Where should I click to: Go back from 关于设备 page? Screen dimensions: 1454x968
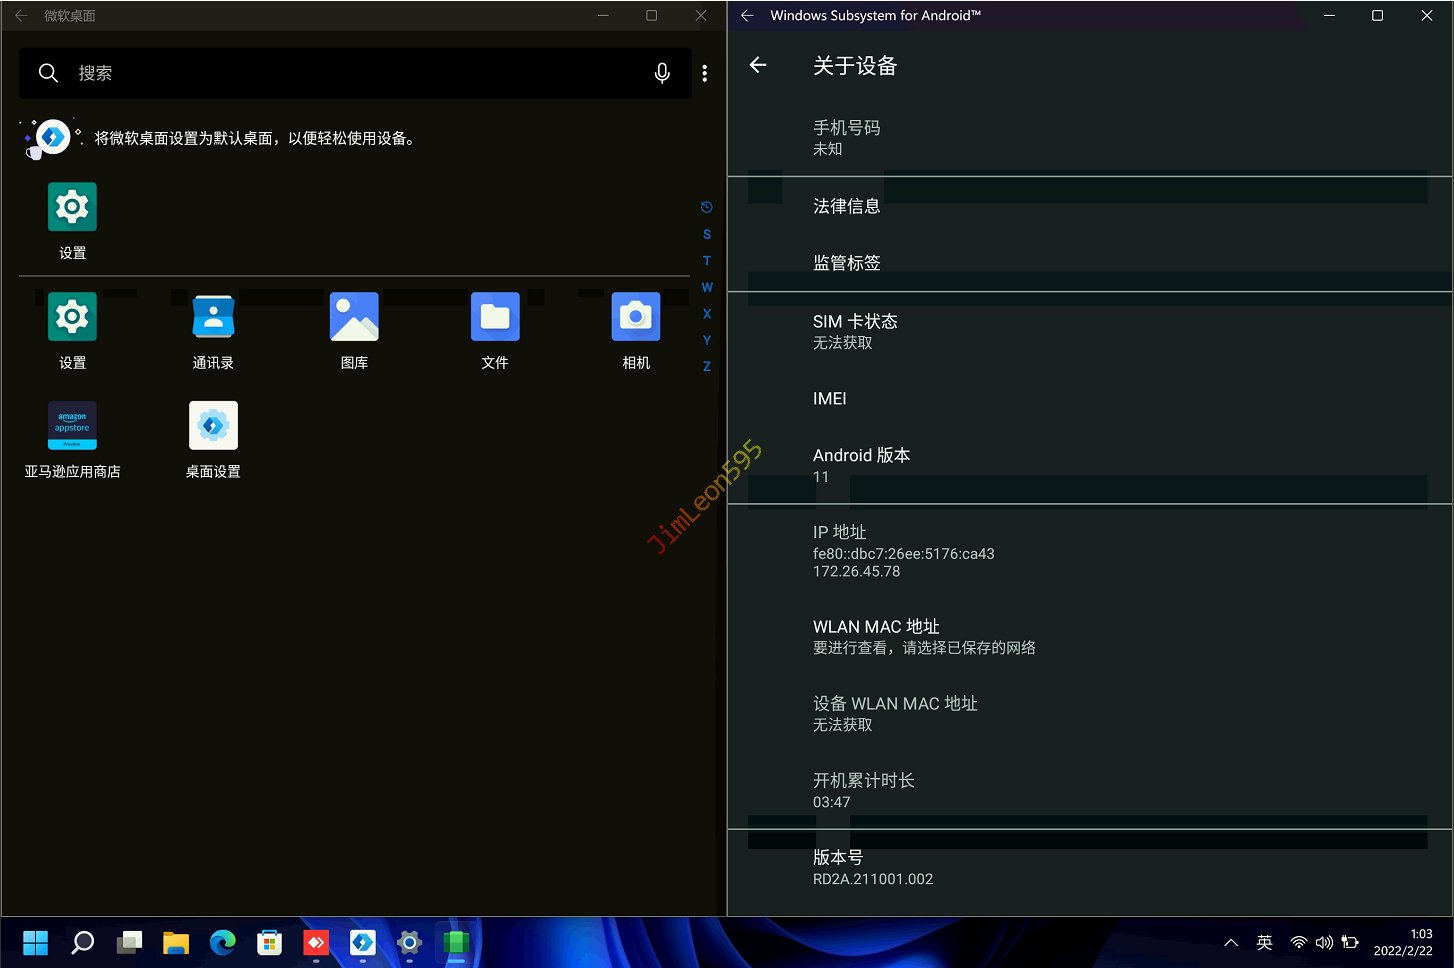tap(758, 65)
